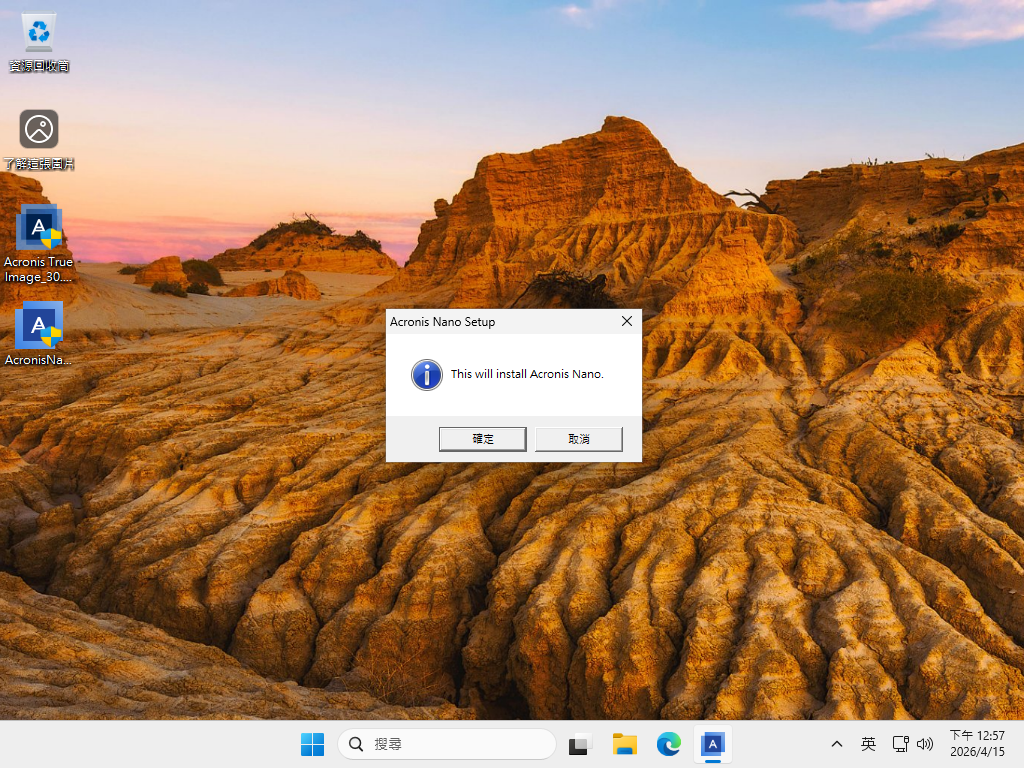Image resolution: width=1024 pixels, height=768 pixels.
Task: Switch to the Acronis setup taskbar icon
Action: click(x=712, y=744)
